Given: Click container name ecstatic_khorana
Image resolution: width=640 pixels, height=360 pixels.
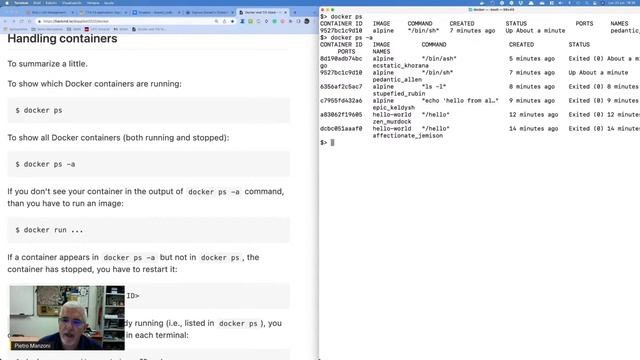Looking at the screenshot, I should click(400, 66).
